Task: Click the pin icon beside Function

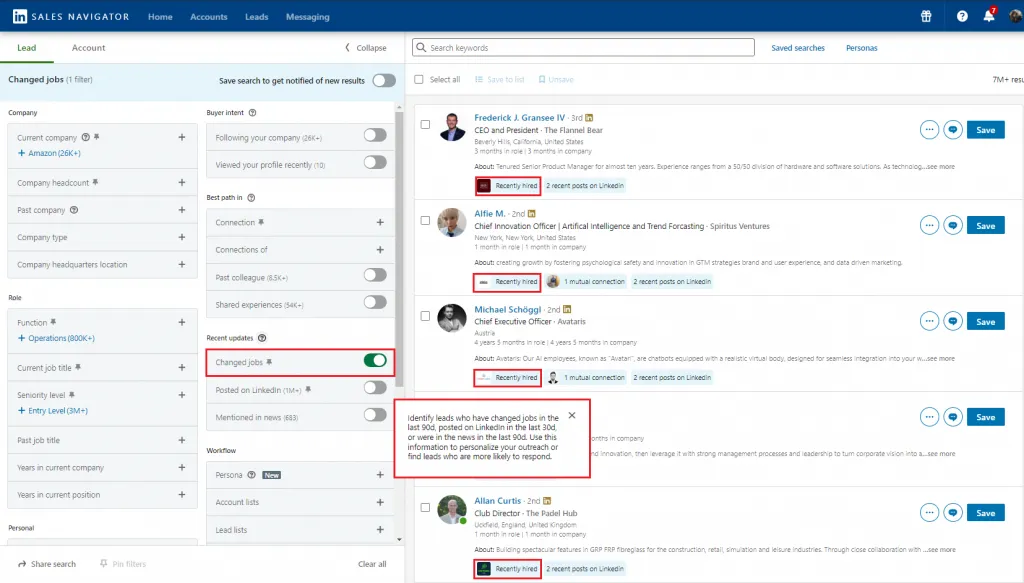Action: coord(54,322)
